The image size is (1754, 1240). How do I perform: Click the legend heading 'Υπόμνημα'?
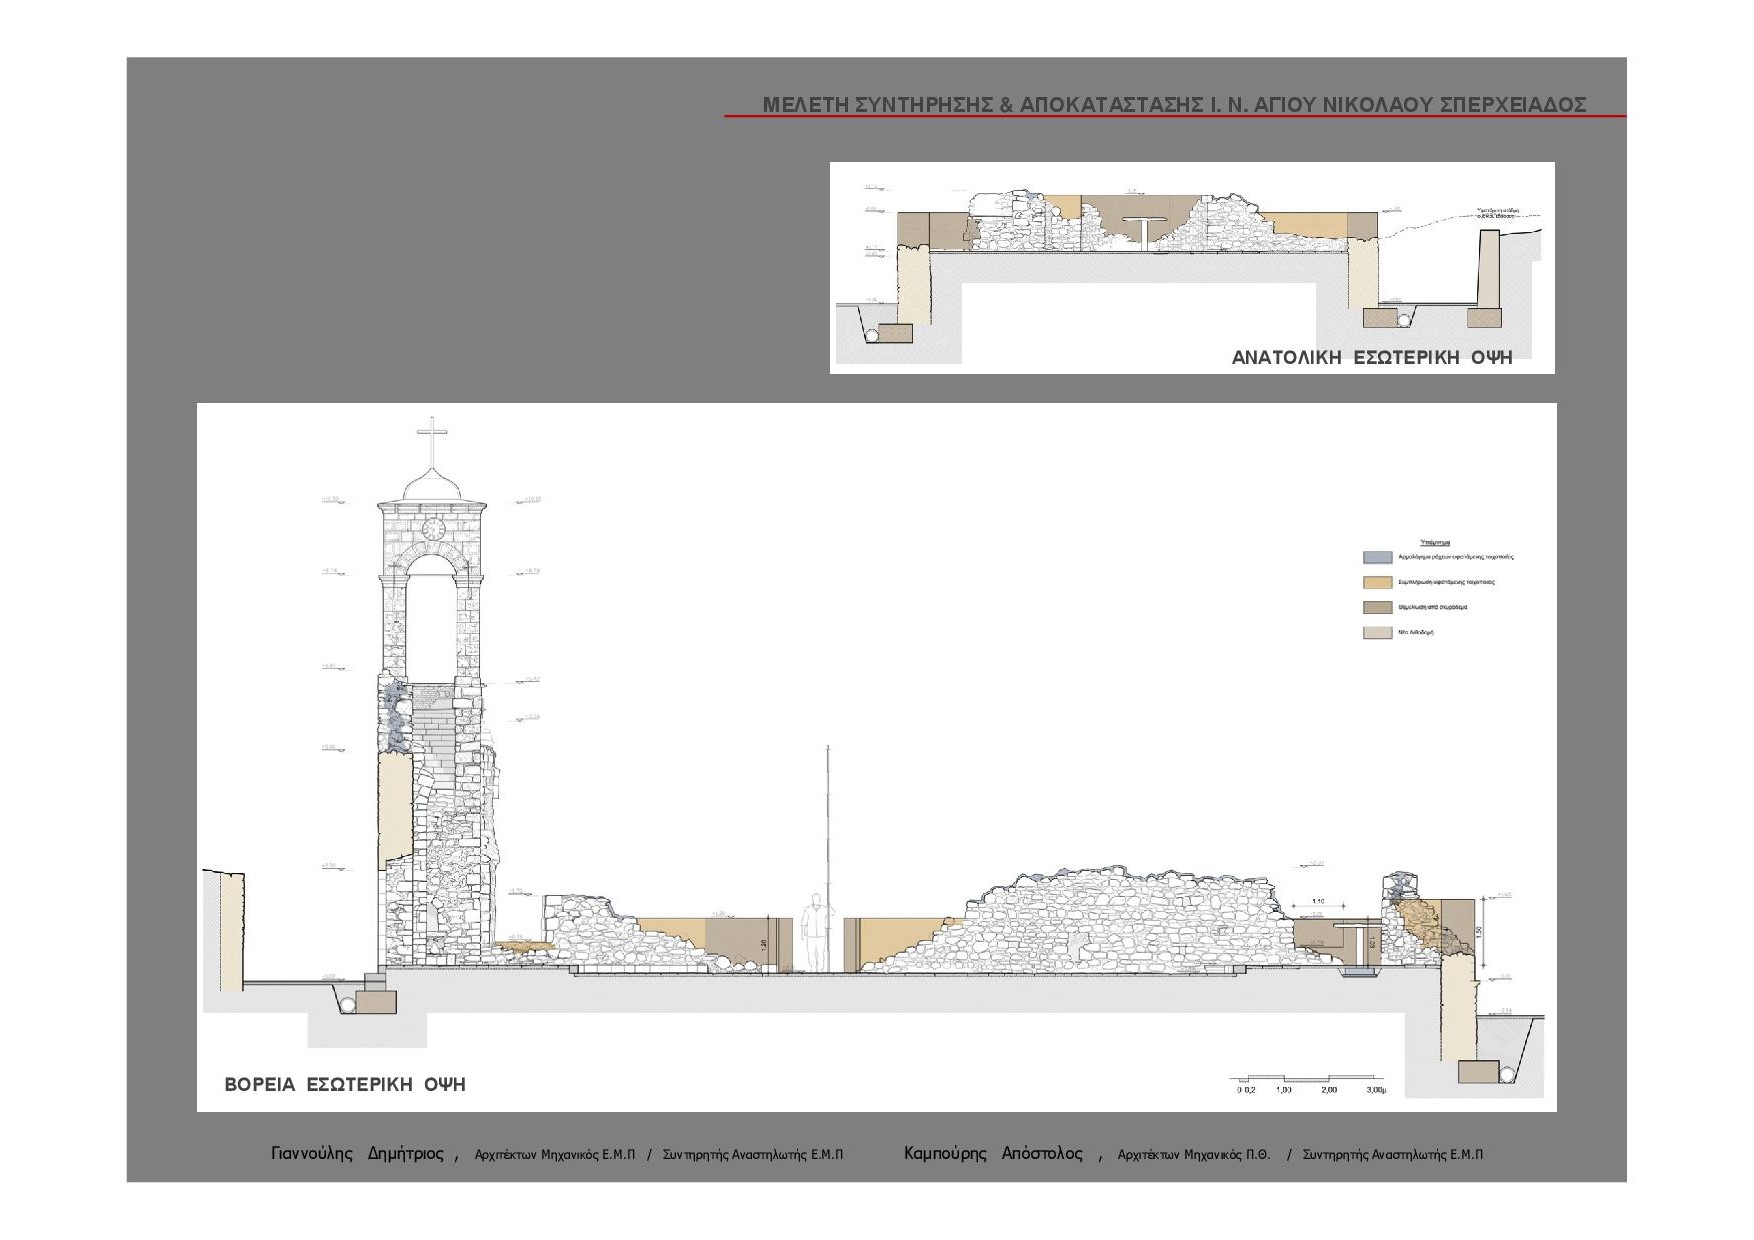pos(1434,542)
